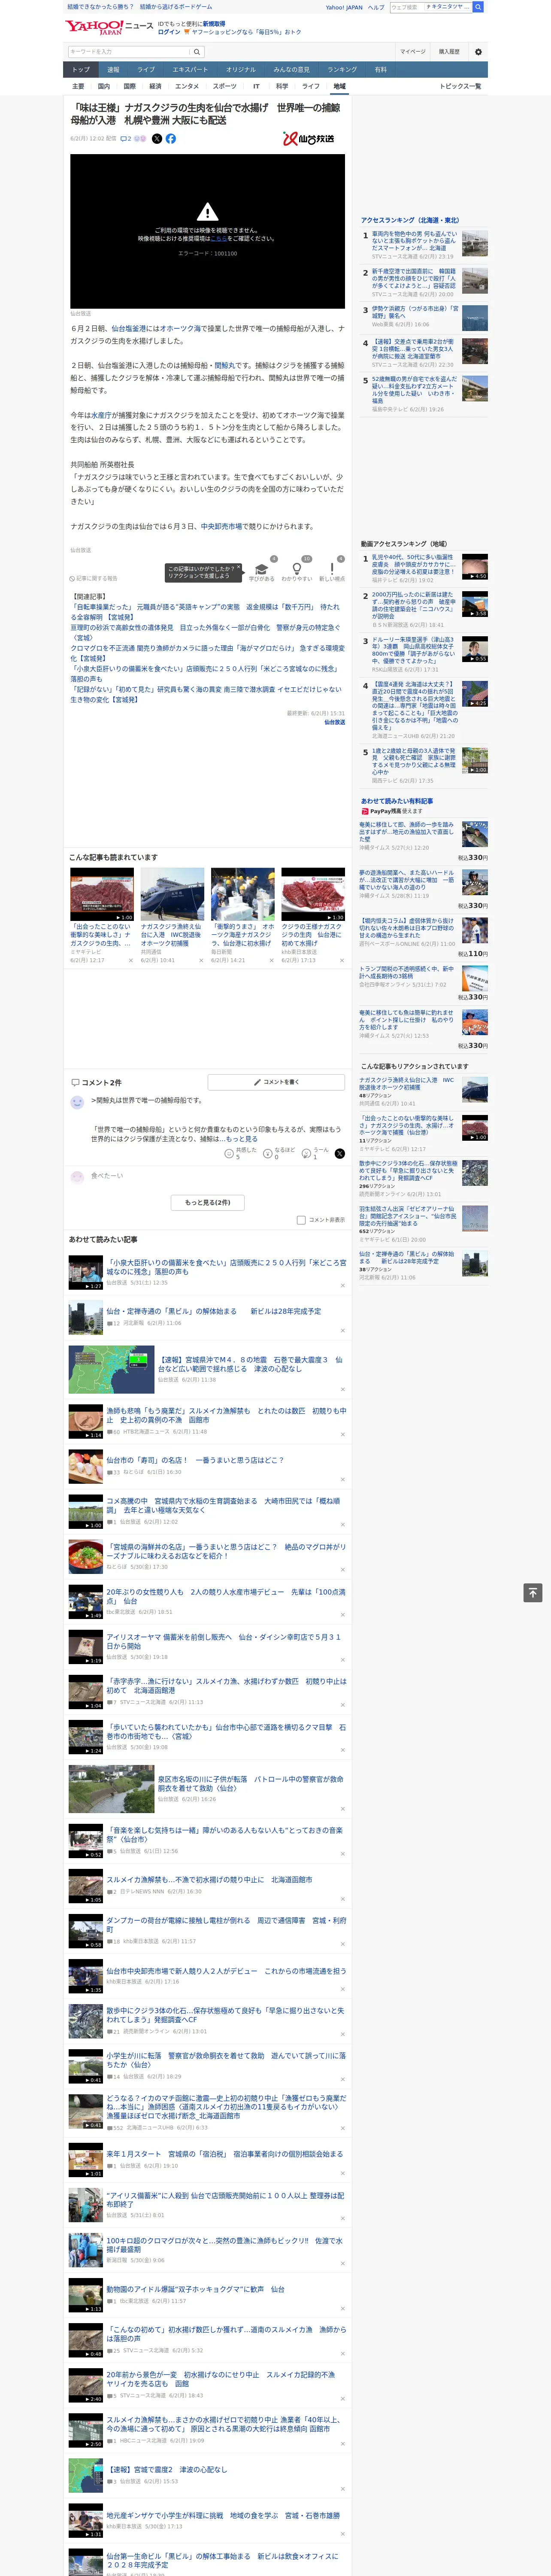The image size is (551, 2576).
Task: Open ranking item 1 車両内を物色中の男
Action: pos(414,241)
